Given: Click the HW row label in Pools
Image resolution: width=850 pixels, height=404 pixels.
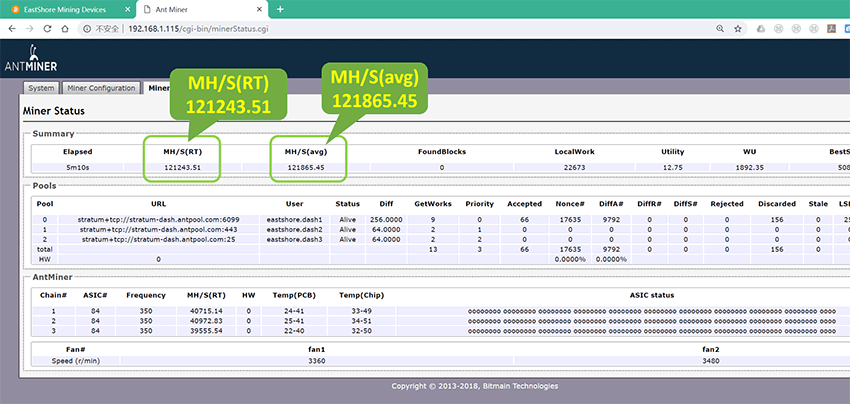Looking at the screenshot, I should [x=43, y=259].
